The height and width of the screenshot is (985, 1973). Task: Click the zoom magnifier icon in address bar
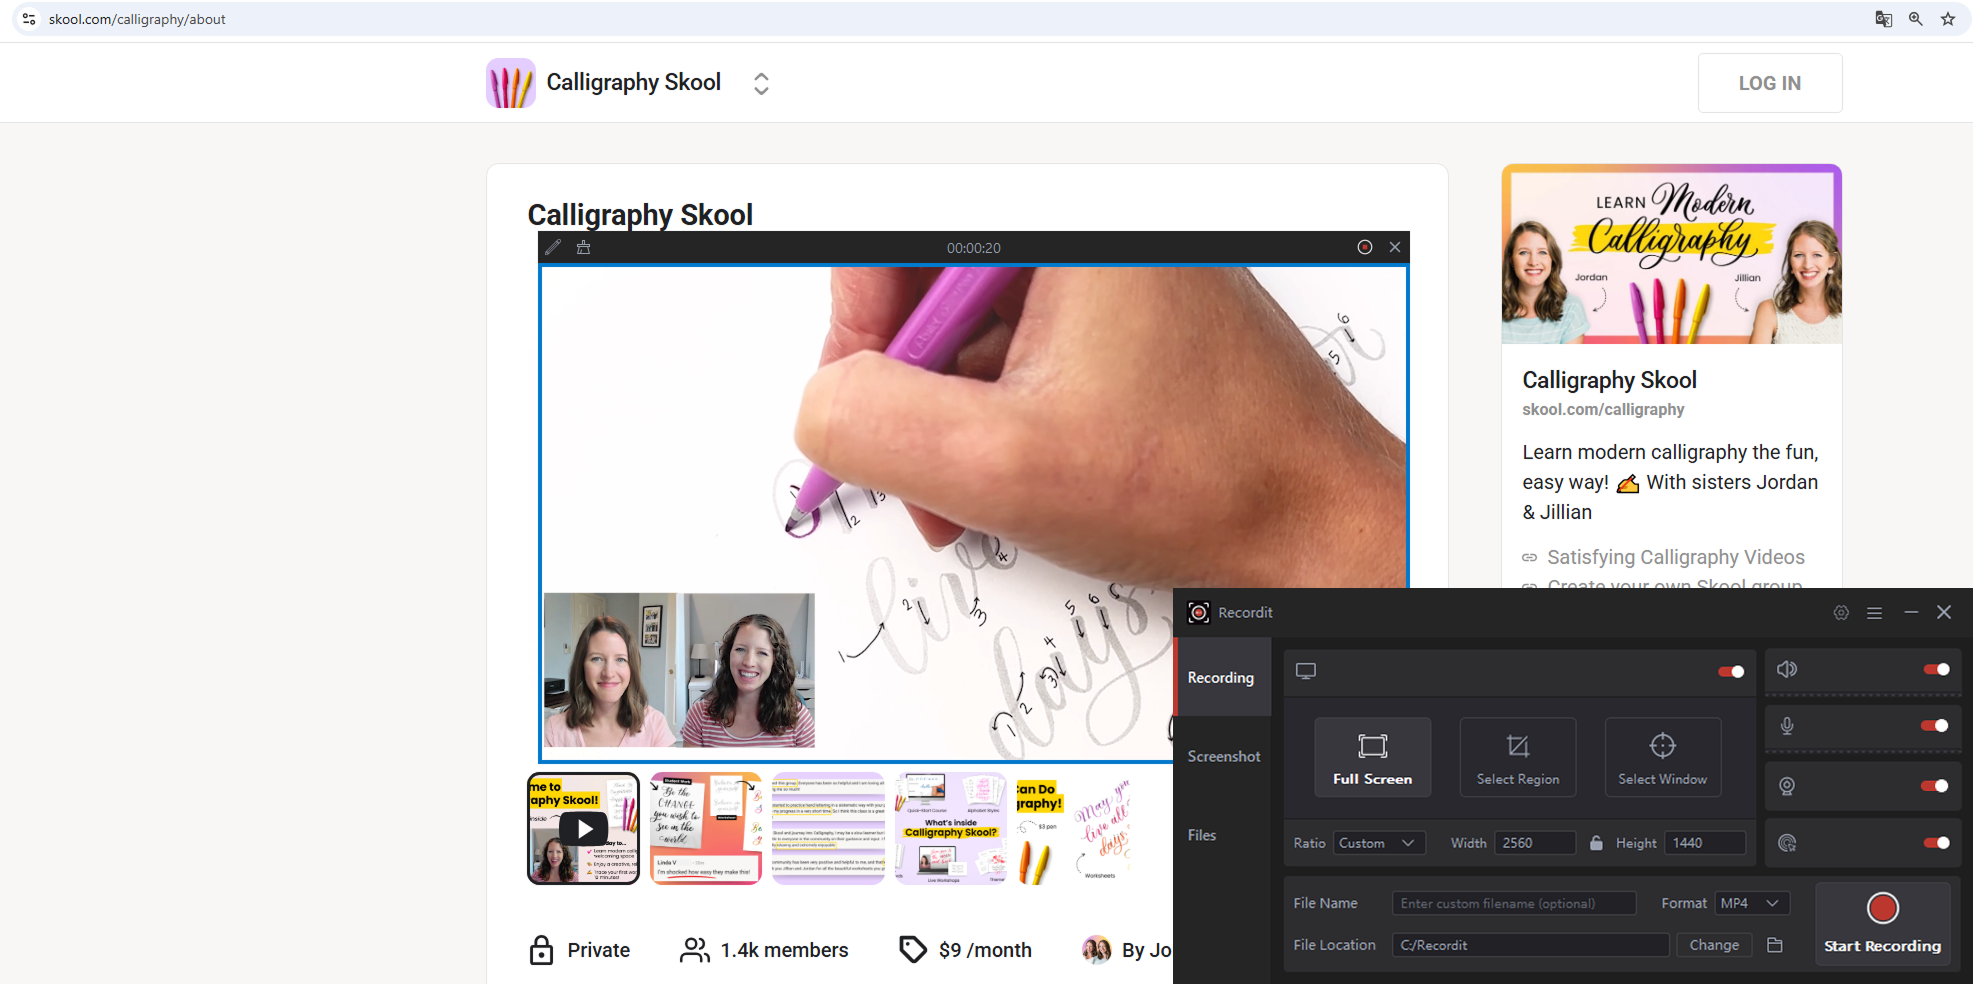[x=1916, y=19]
